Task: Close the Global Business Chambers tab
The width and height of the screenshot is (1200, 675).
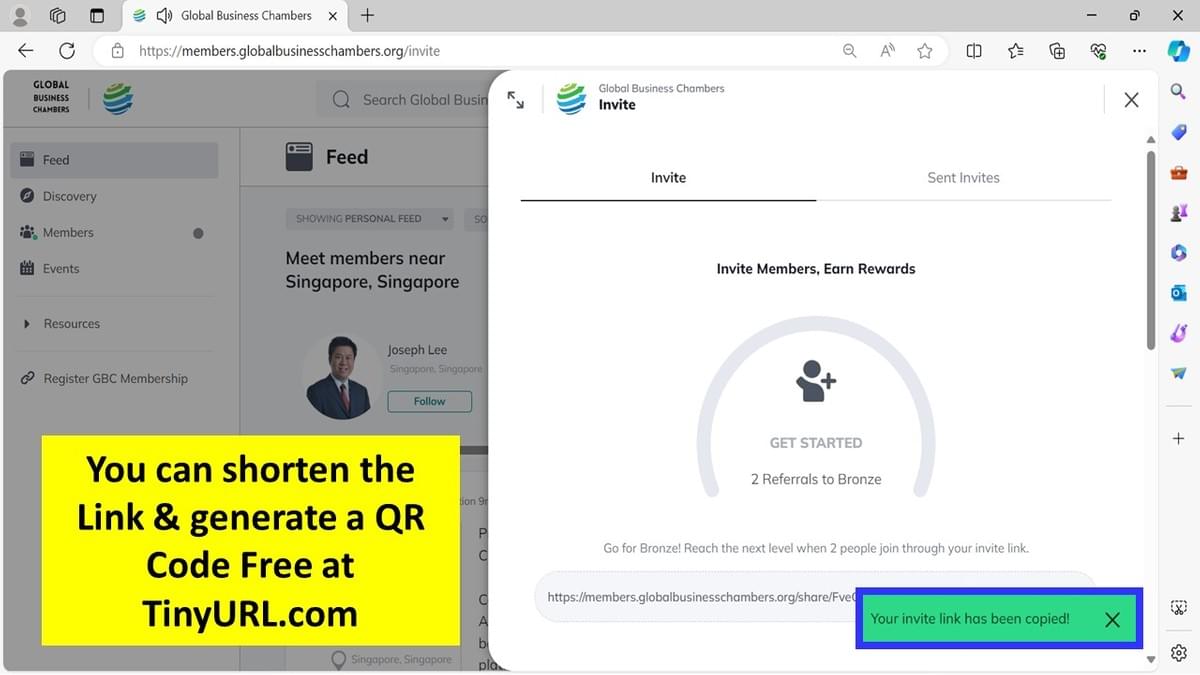Action: [333, 16]
